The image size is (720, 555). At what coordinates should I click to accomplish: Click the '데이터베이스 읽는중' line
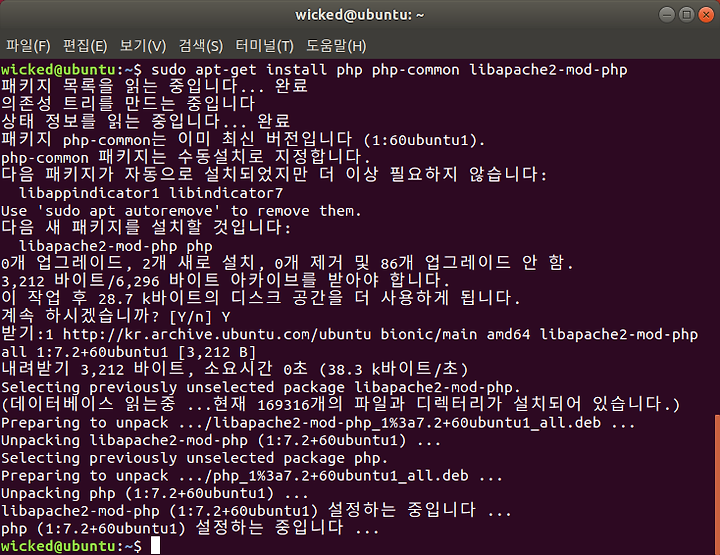340,405
